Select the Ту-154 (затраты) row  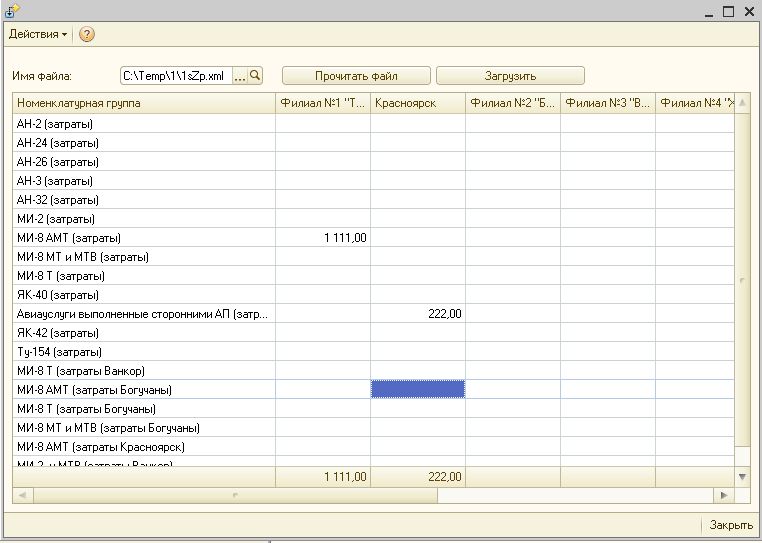click(373, 351)
